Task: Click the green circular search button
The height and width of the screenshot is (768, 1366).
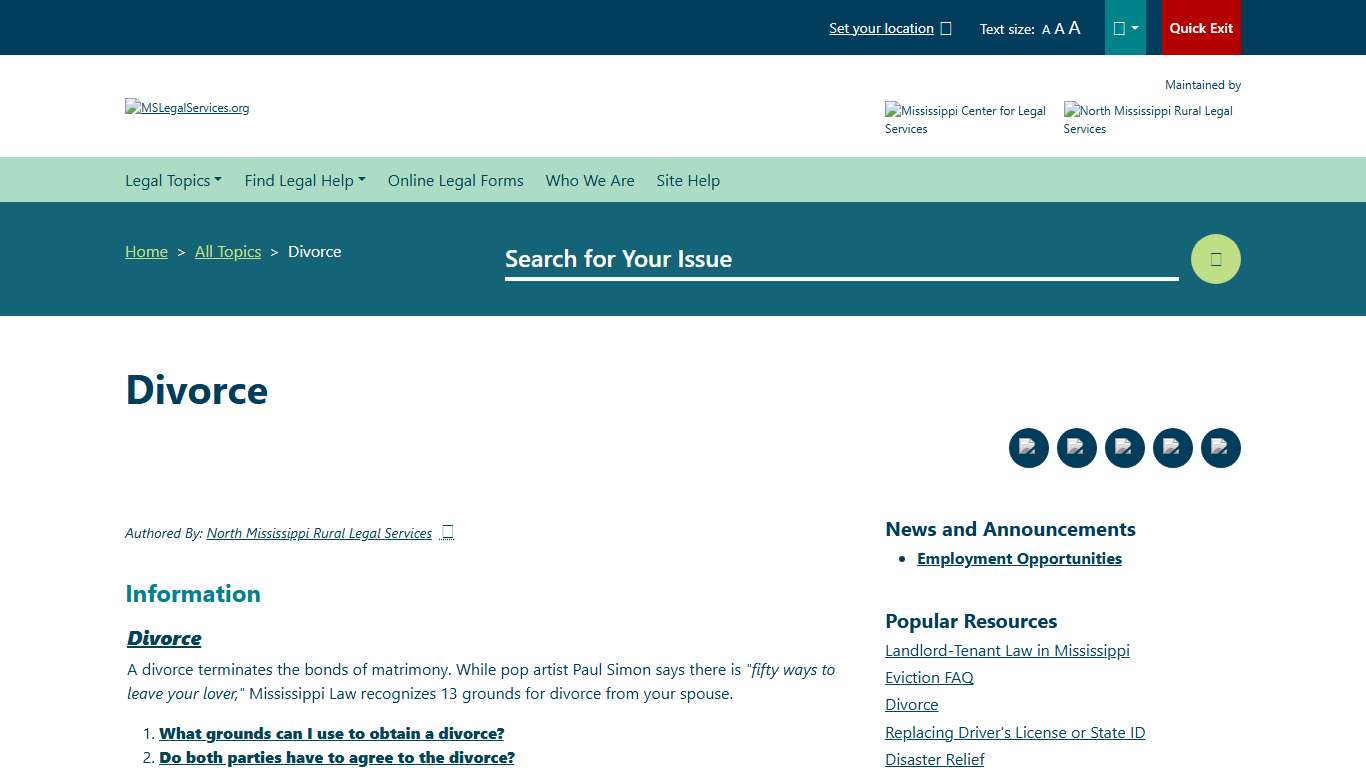Action: click(x=1215, y=259)
